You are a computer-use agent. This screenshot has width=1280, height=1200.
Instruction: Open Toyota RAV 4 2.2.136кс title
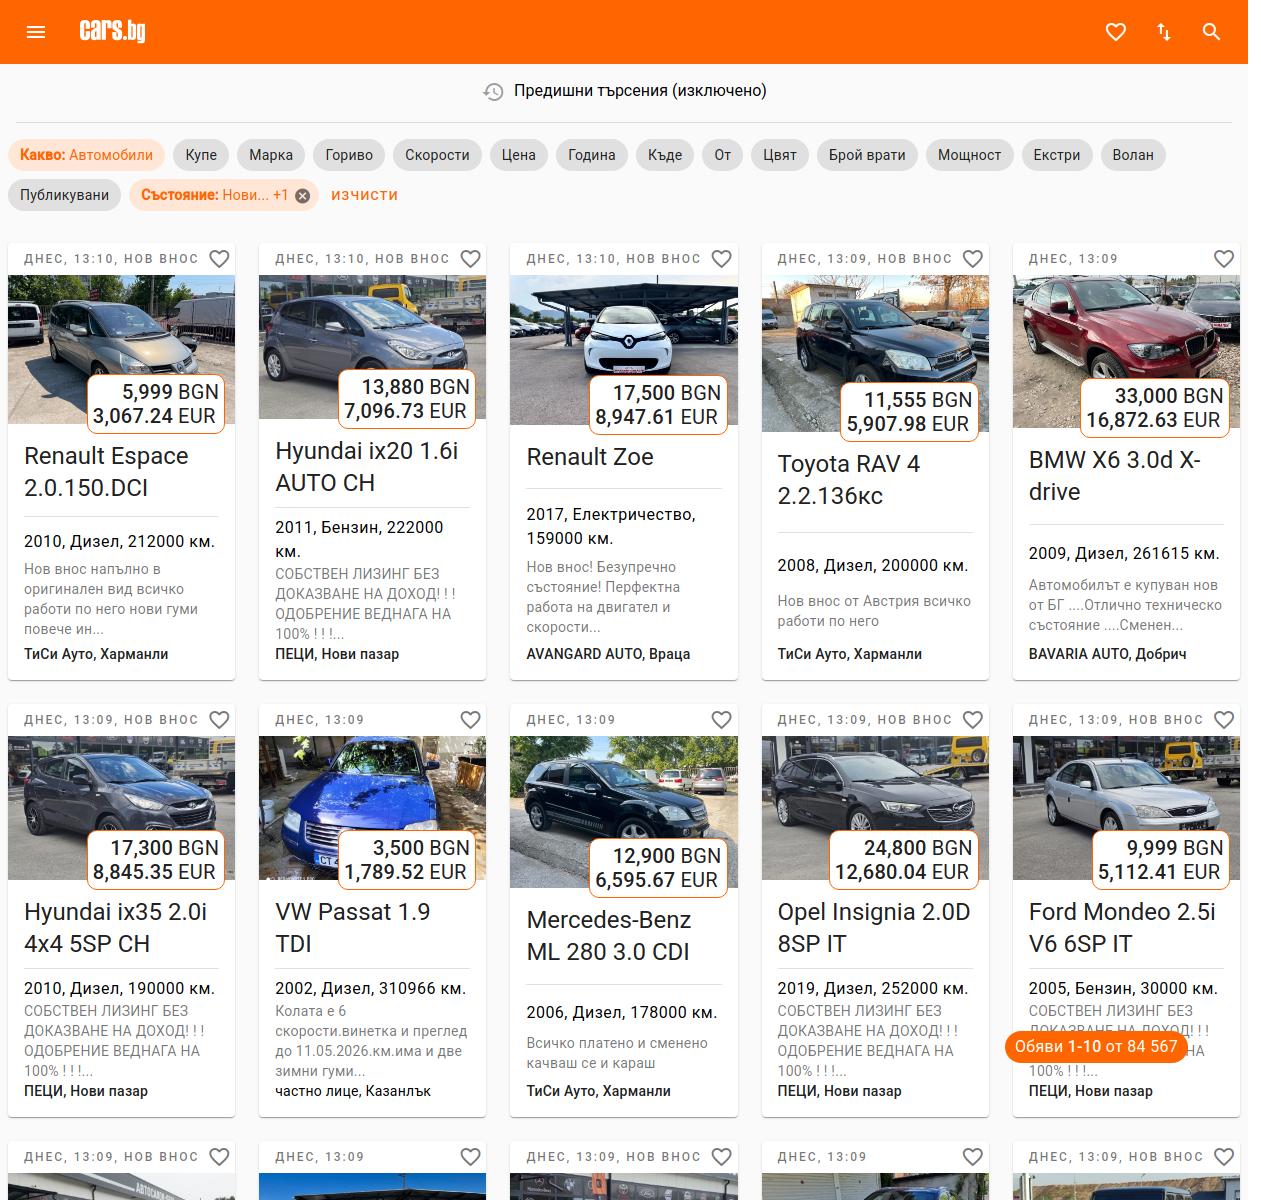coord(849,480)
